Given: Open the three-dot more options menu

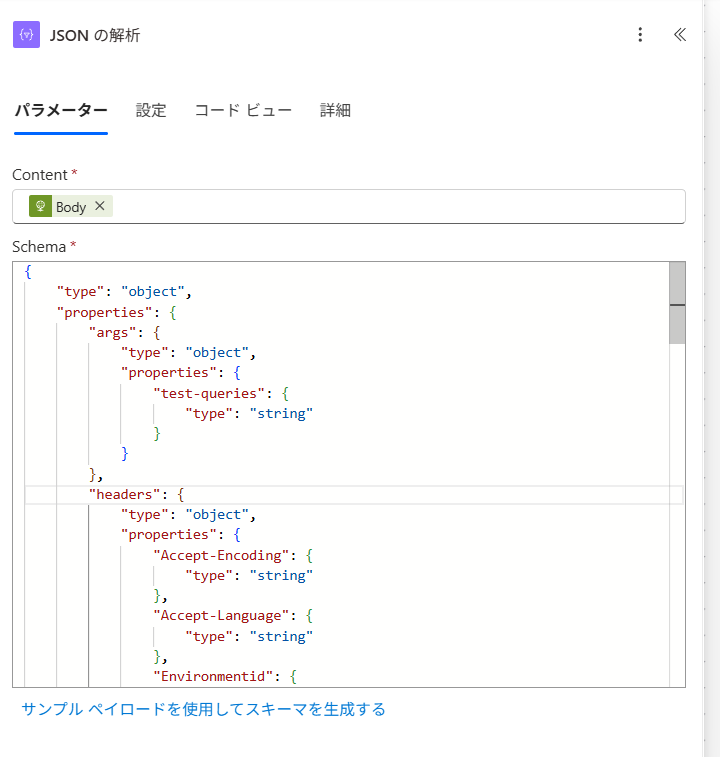Looking at the screenshot, I should (640, 35).
